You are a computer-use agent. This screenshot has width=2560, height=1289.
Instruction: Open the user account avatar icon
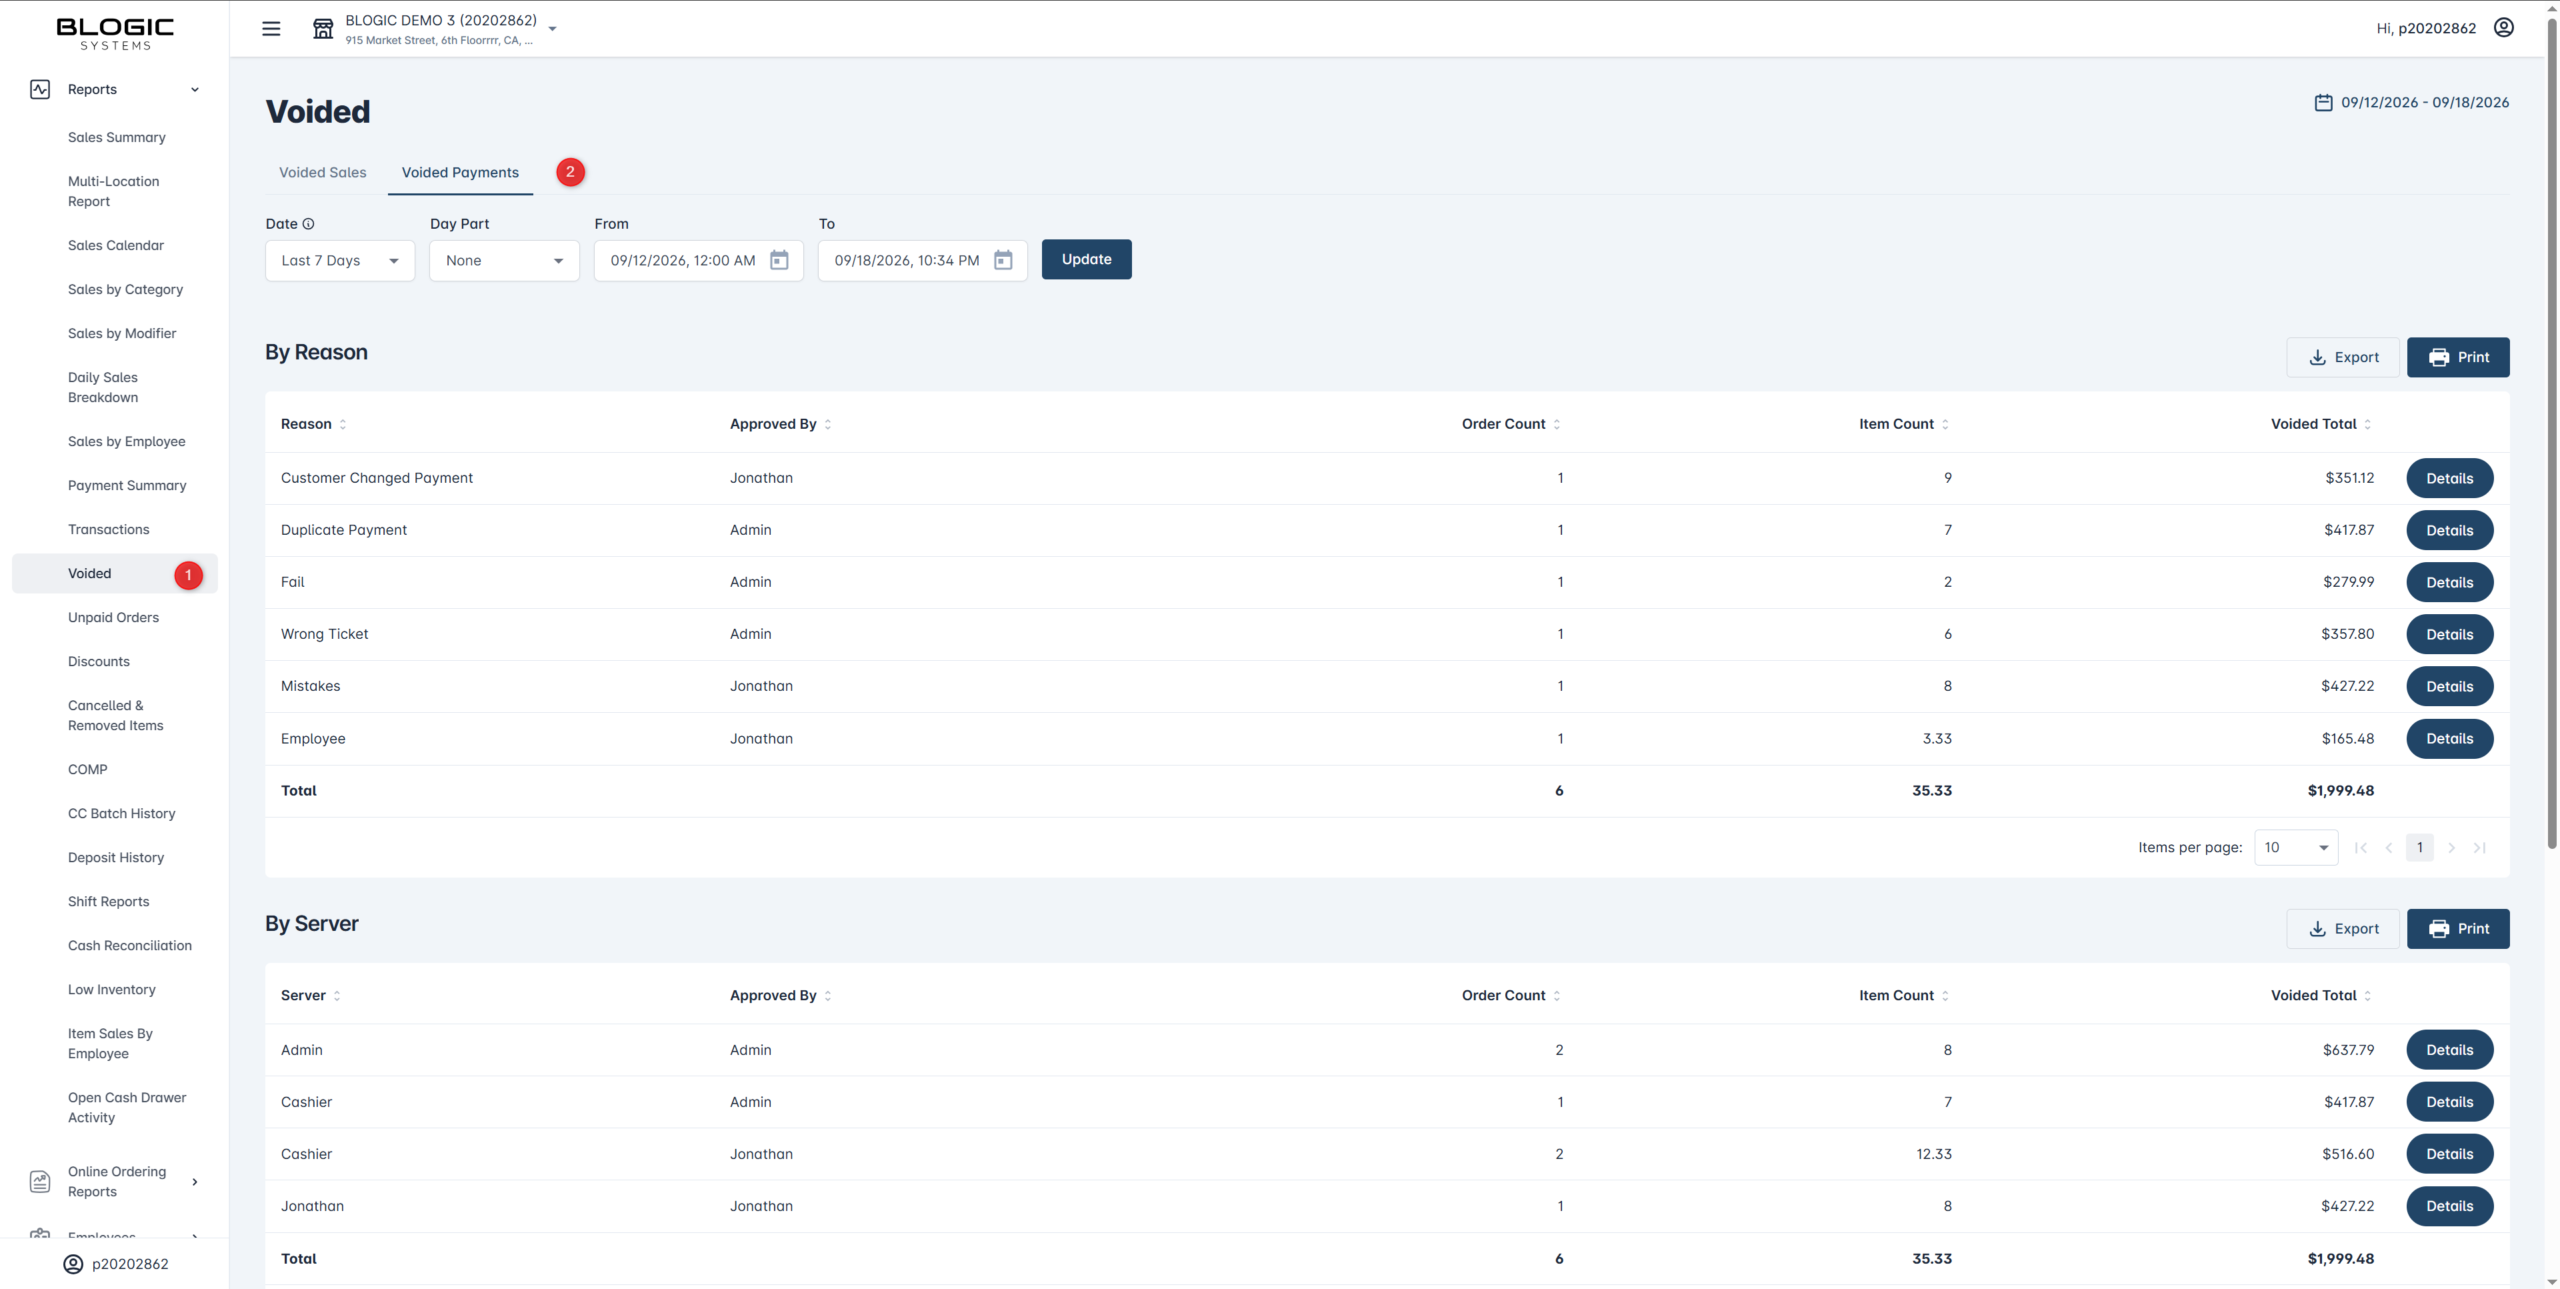coord(2503,27)
